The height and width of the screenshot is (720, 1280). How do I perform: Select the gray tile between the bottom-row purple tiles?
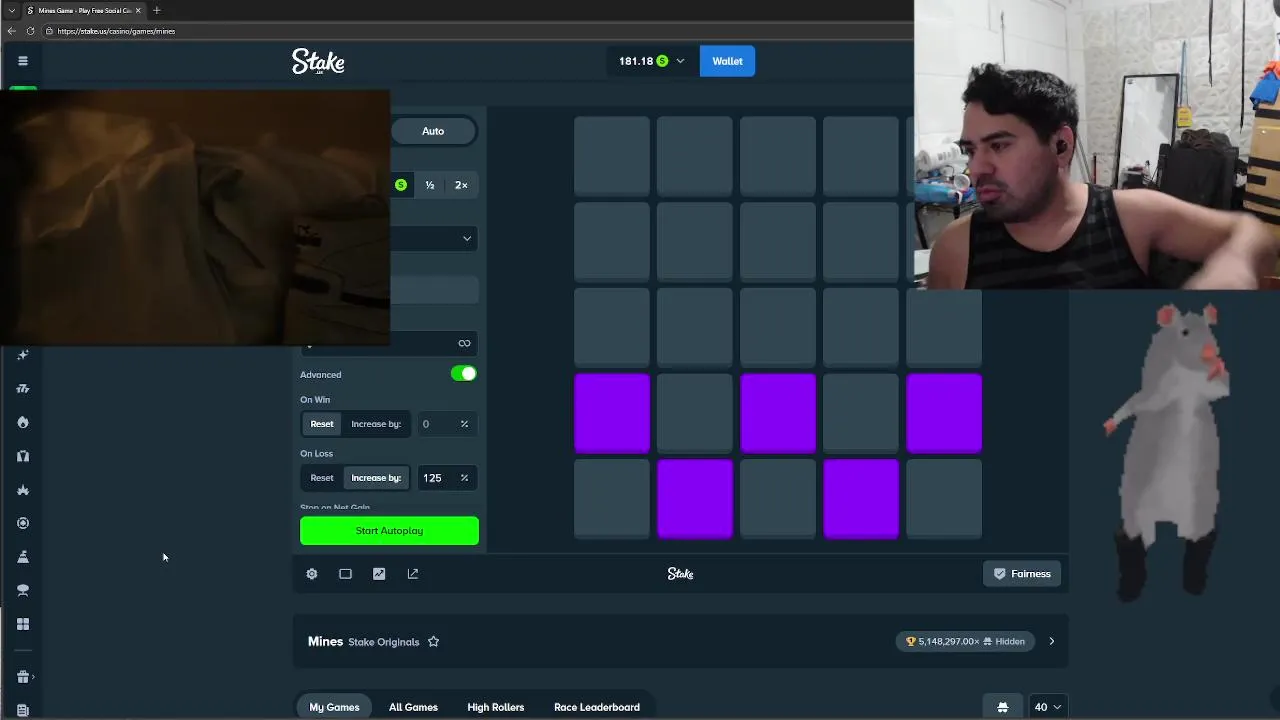778,499
